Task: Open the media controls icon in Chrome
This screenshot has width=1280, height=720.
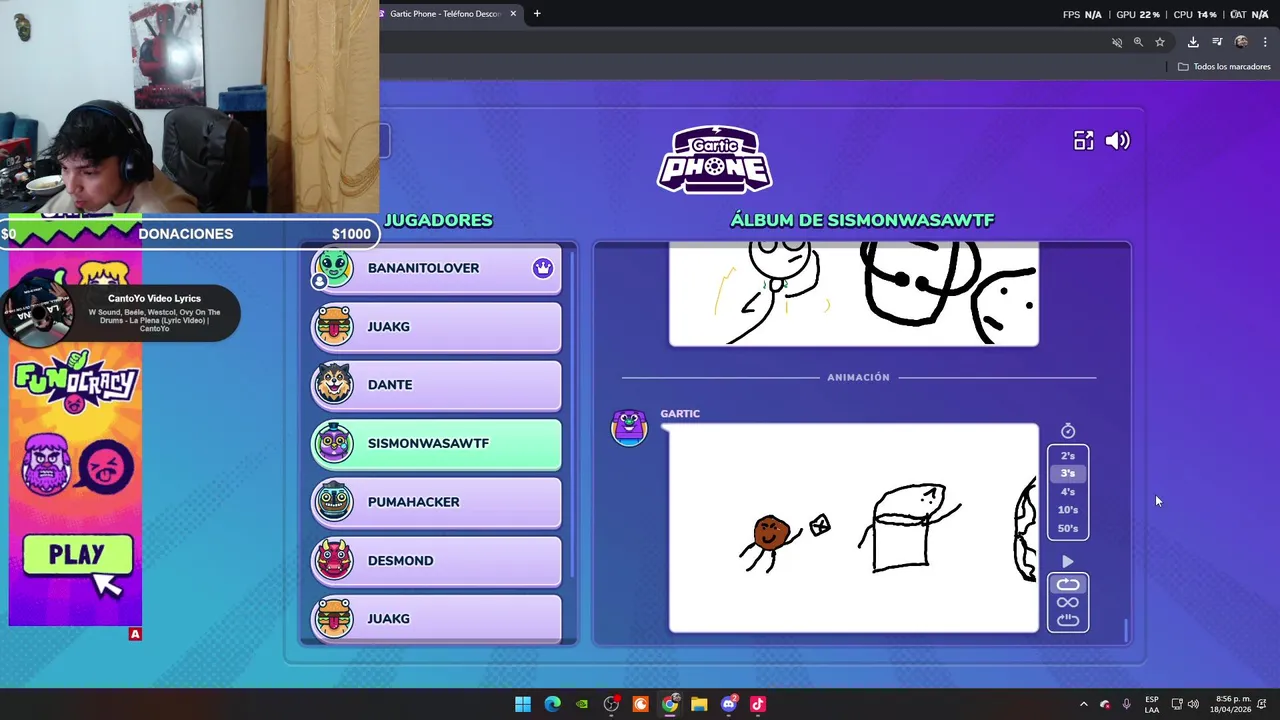Action: (1217, 42)
